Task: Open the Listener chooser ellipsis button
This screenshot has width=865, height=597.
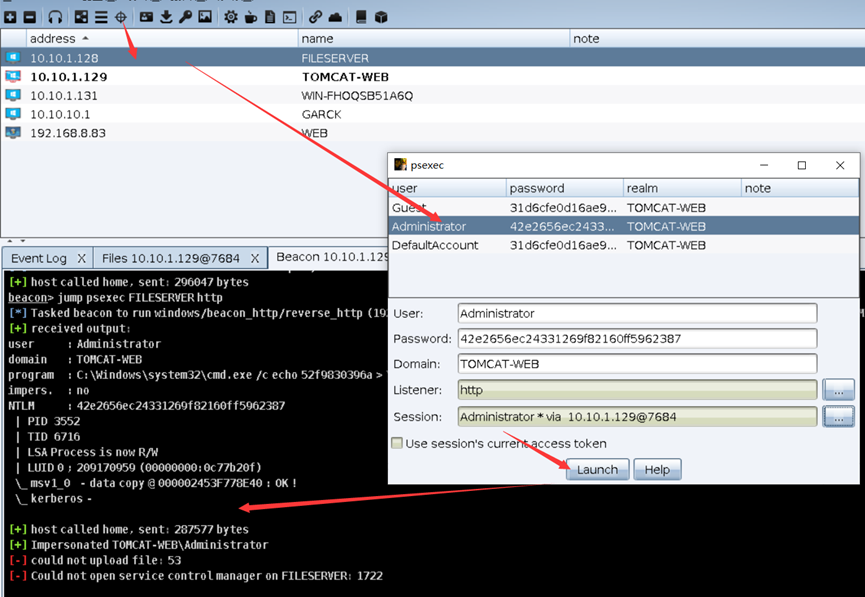Action: 839,390
